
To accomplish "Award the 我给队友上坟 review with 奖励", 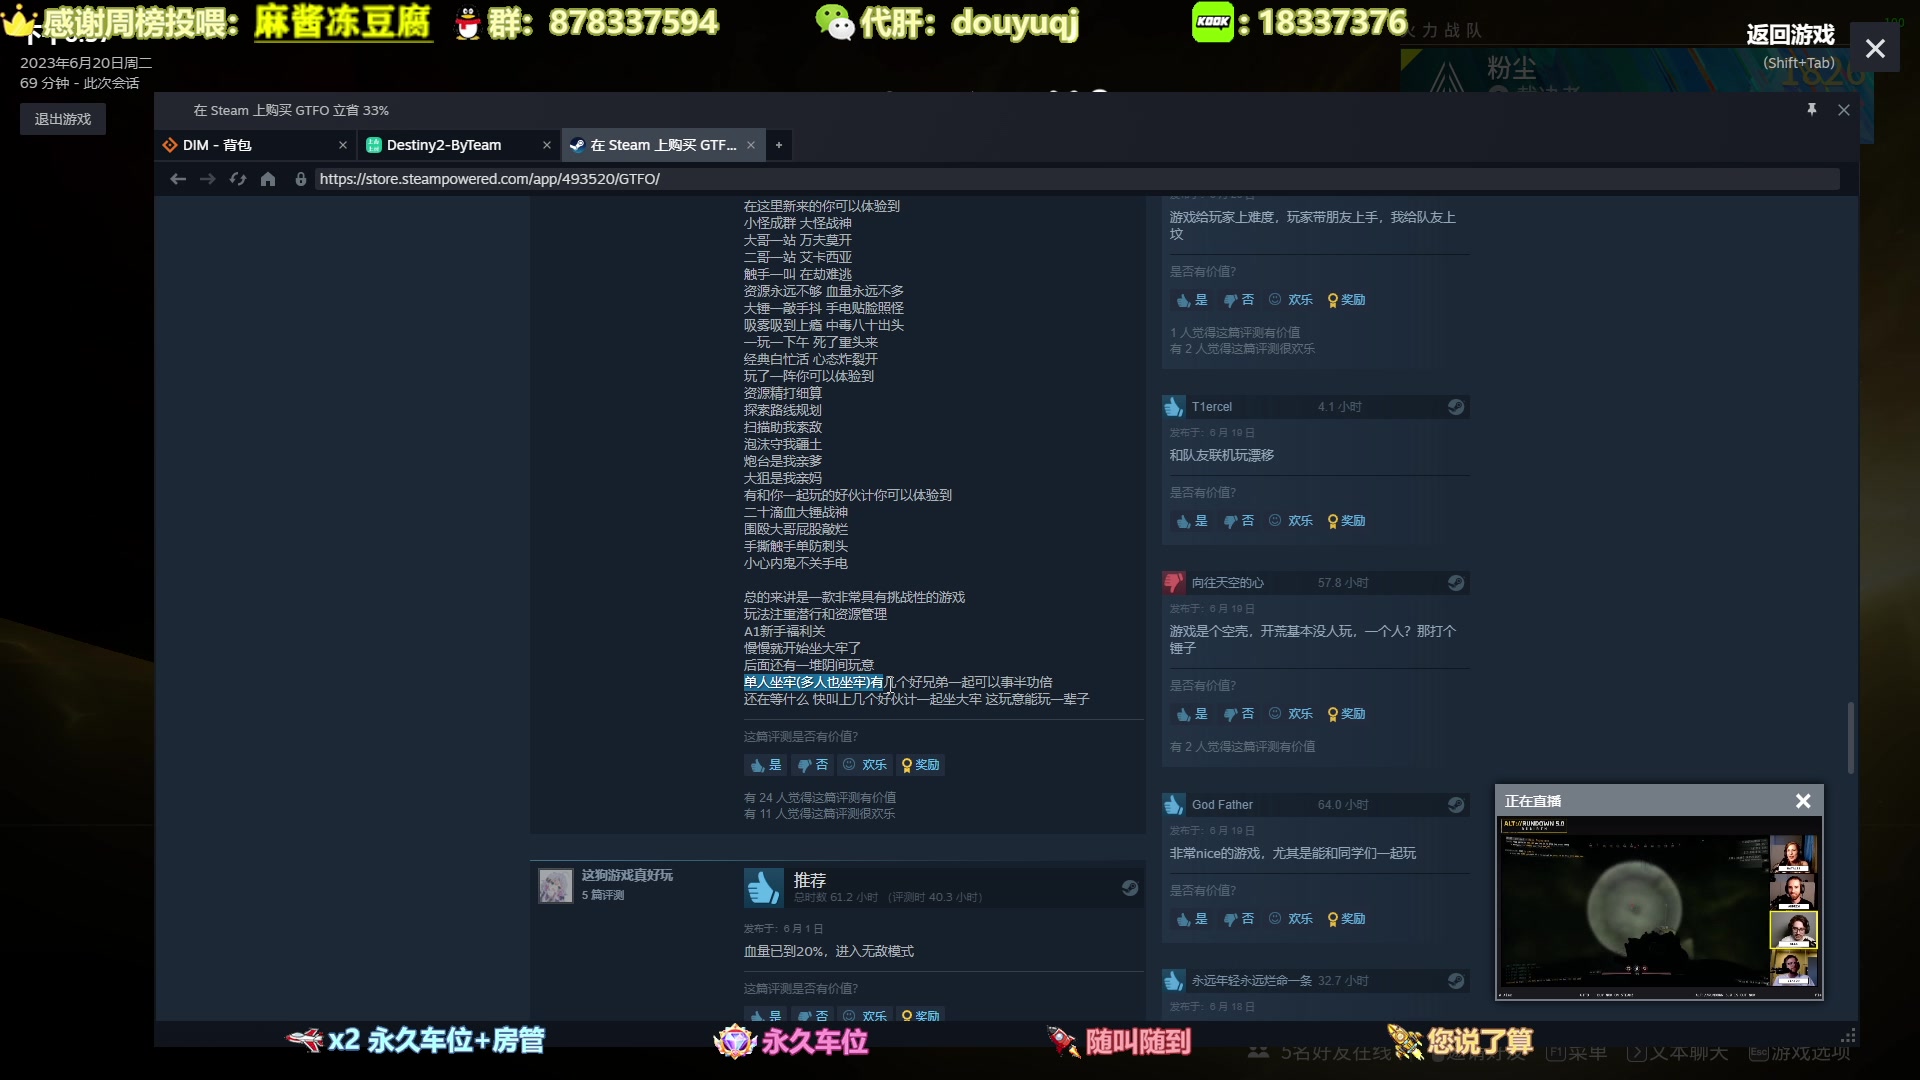I will point(1346,300).
